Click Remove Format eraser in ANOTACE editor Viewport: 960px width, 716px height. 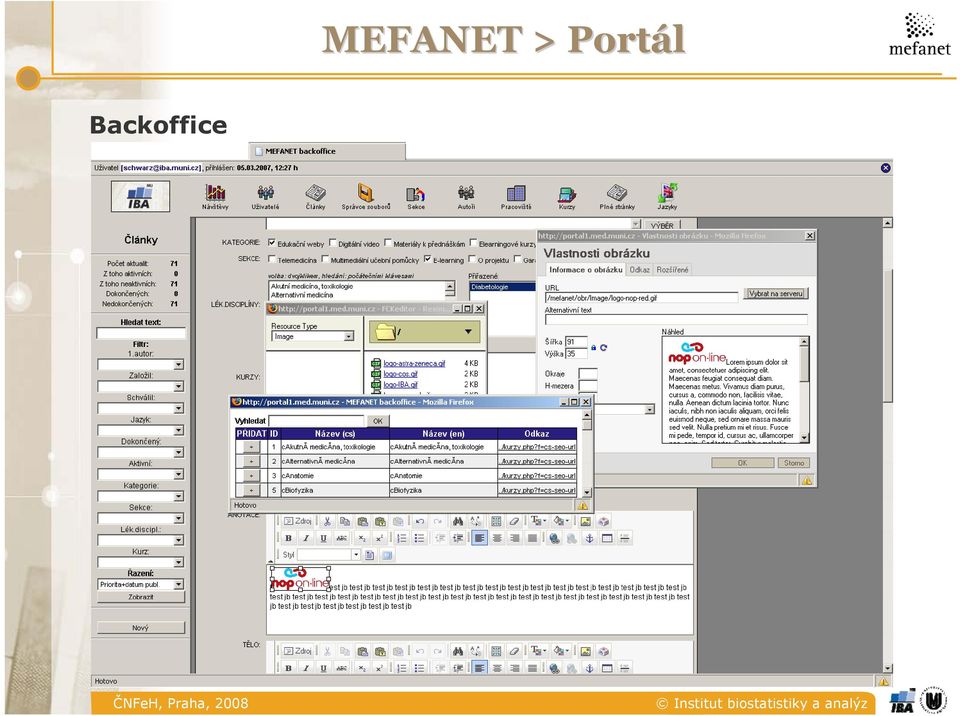point(514,521)
